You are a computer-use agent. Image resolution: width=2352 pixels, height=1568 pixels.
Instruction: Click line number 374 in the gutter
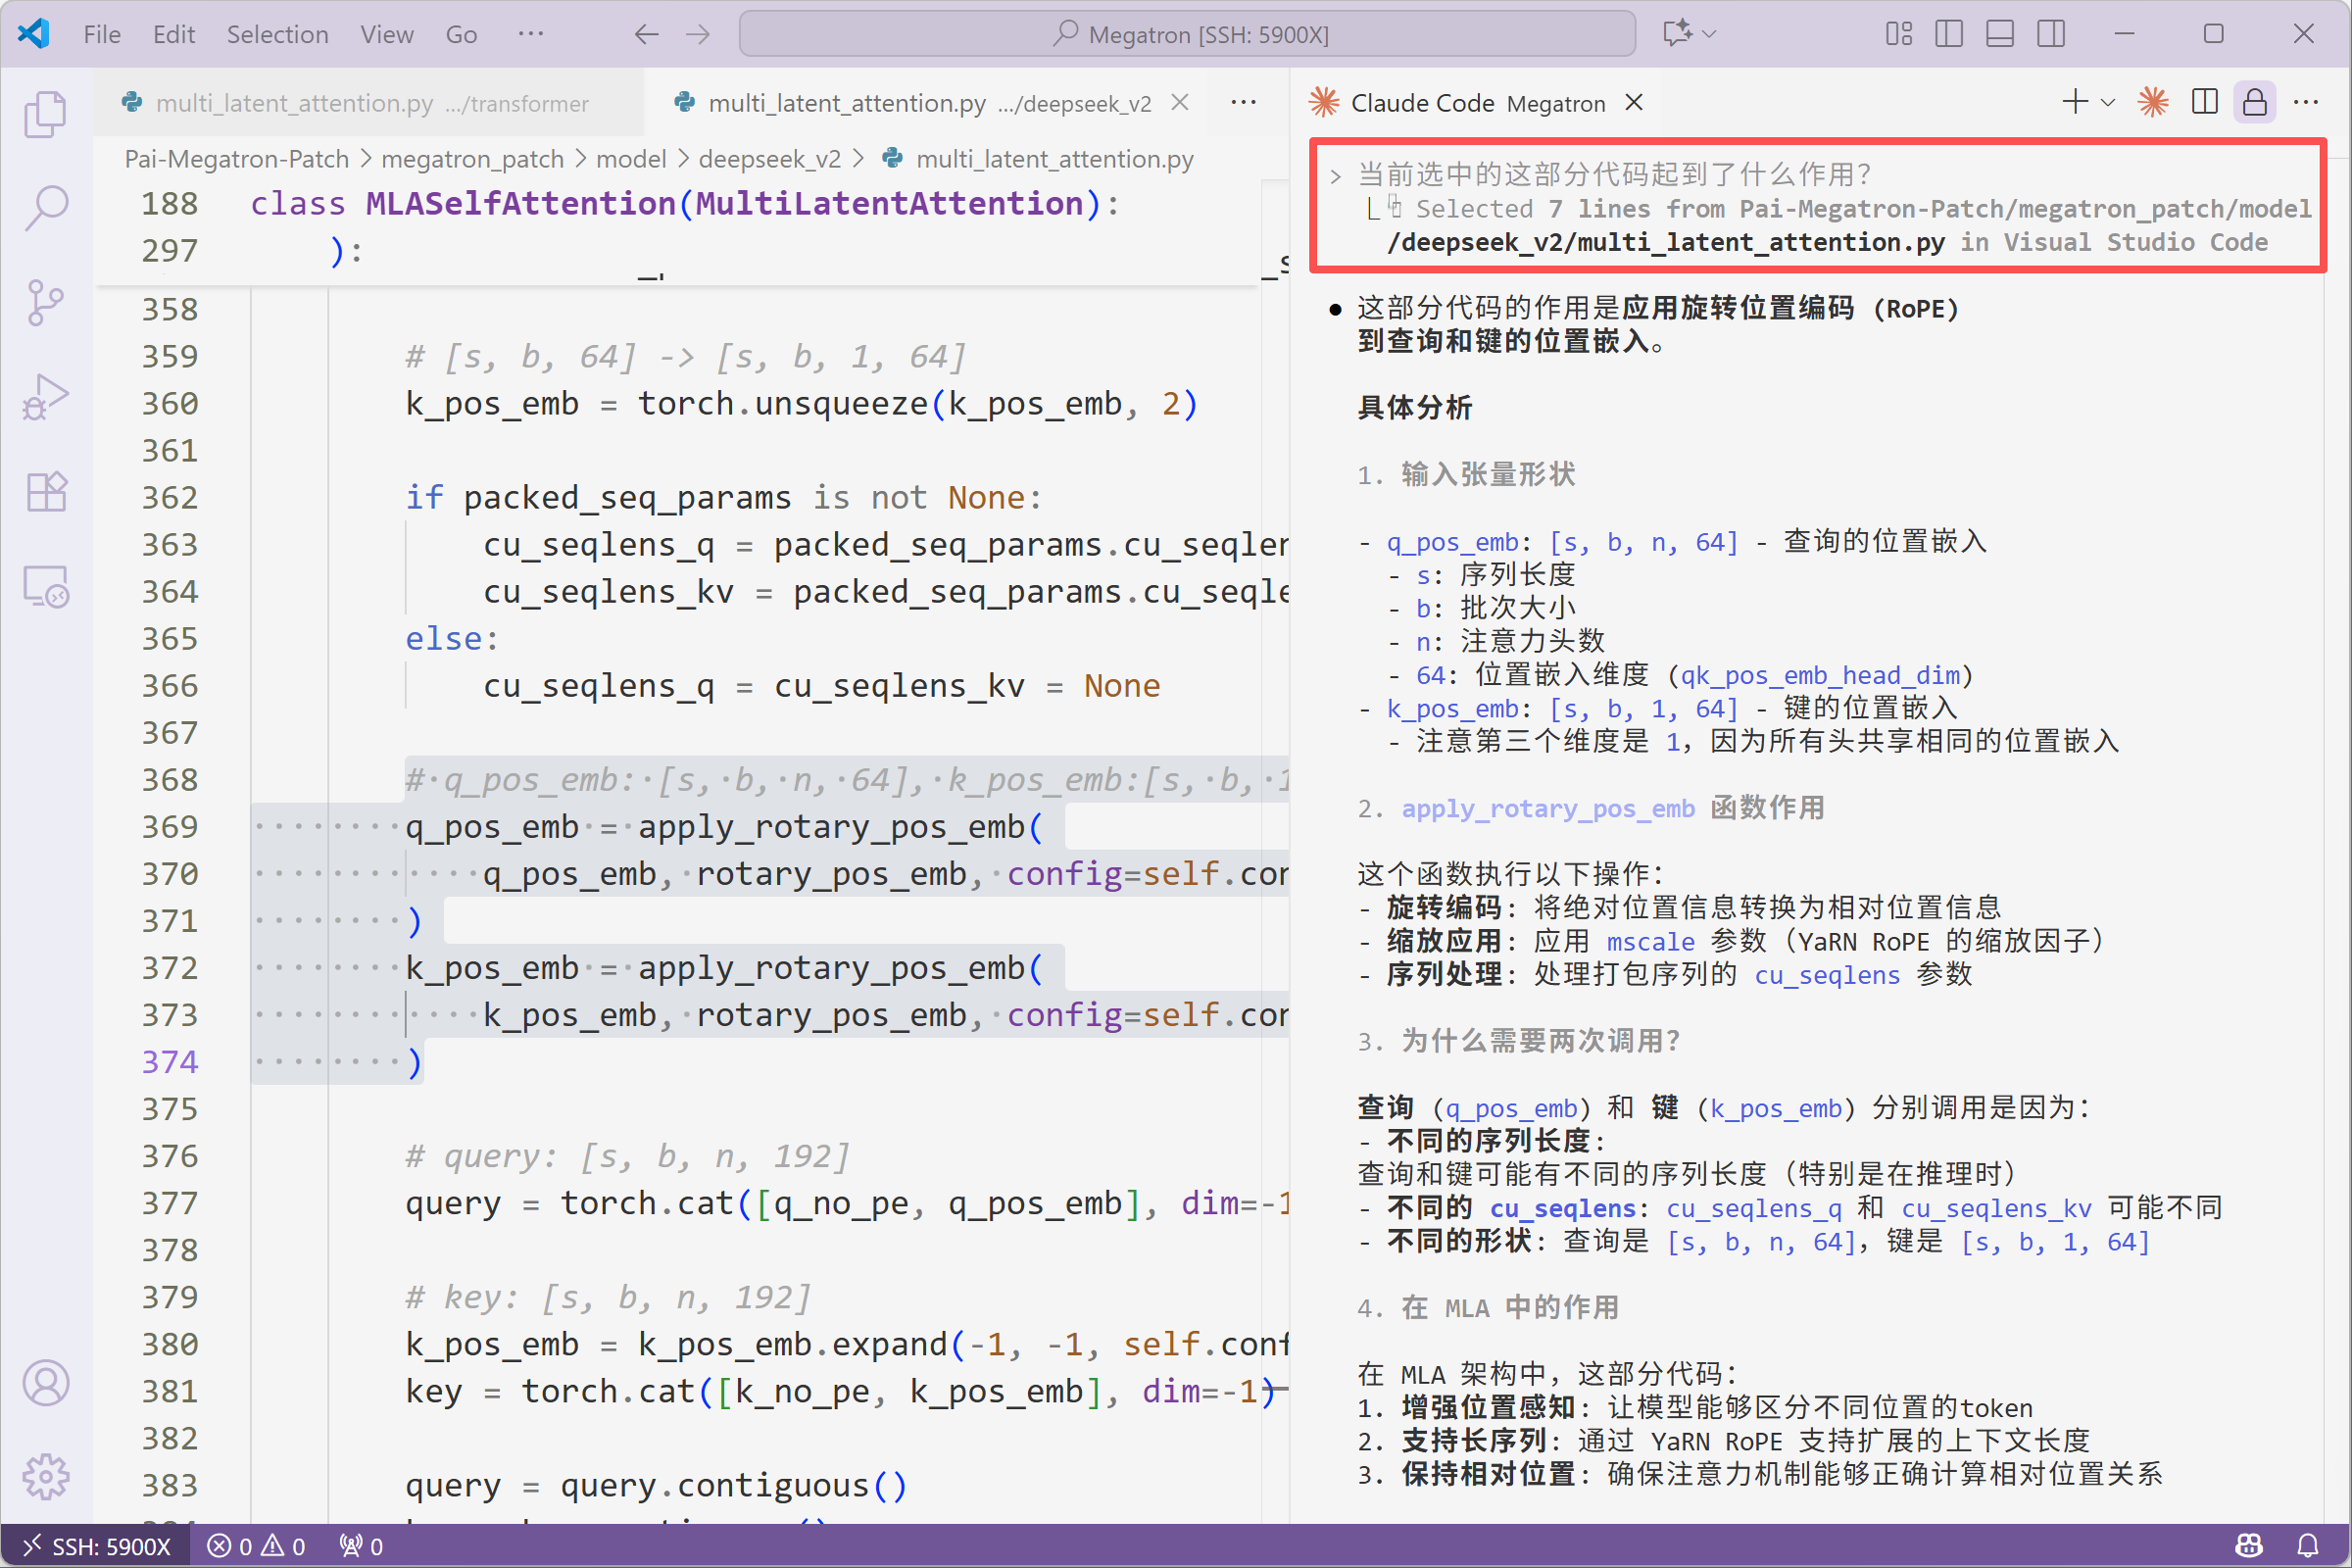[170, 1061]
